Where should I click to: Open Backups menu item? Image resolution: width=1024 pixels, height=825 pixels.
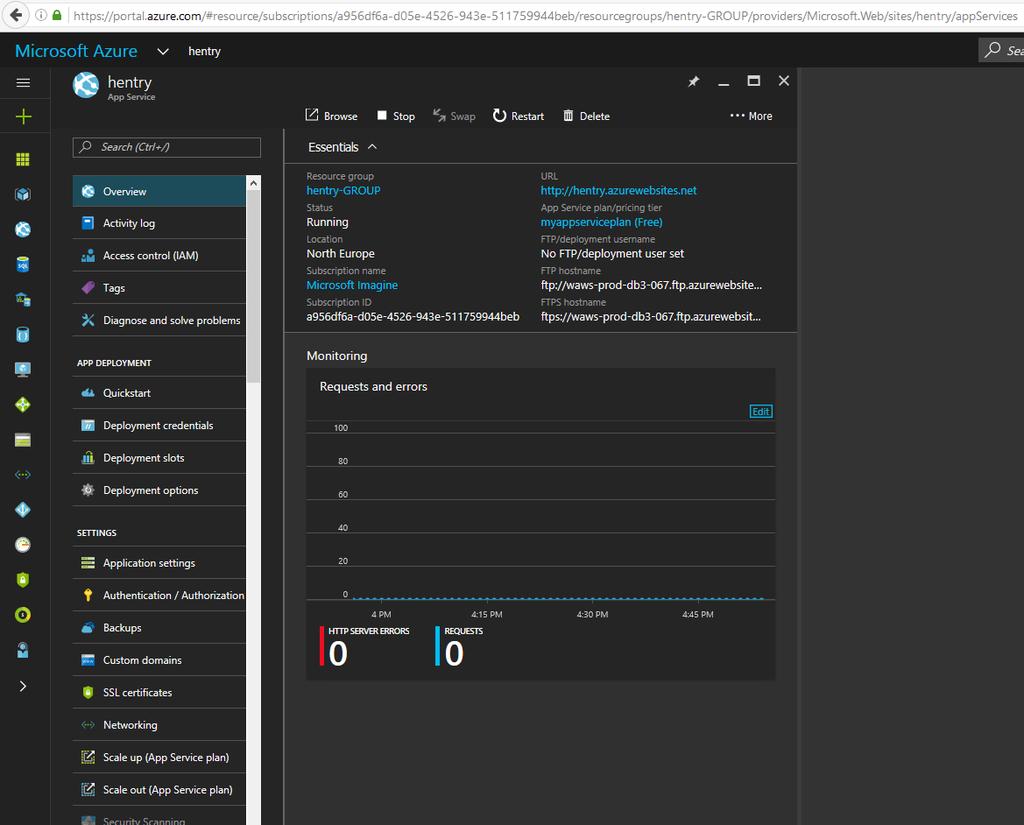tap(159, 628)
